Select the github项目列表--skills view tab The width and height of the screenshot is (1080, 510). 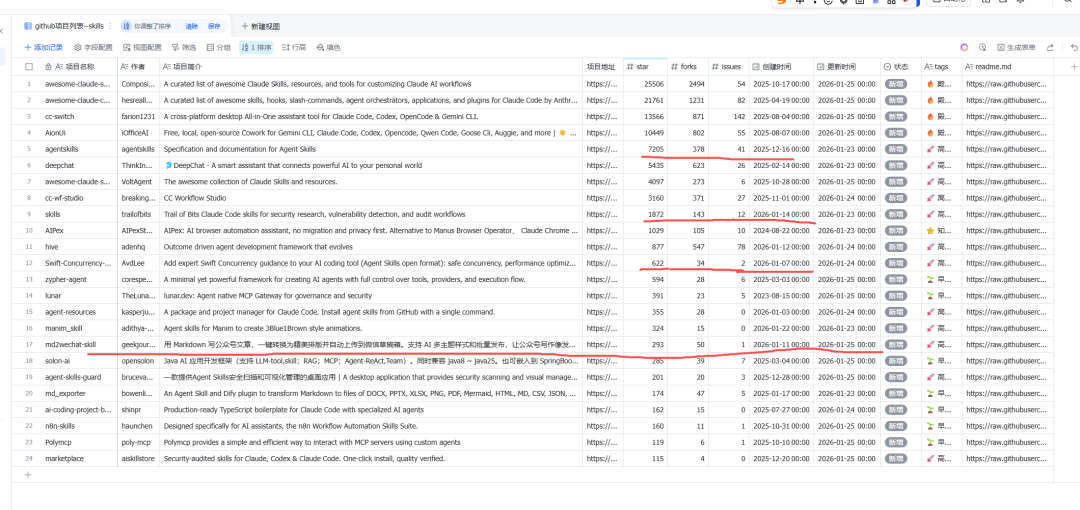[x=64, y=25]
